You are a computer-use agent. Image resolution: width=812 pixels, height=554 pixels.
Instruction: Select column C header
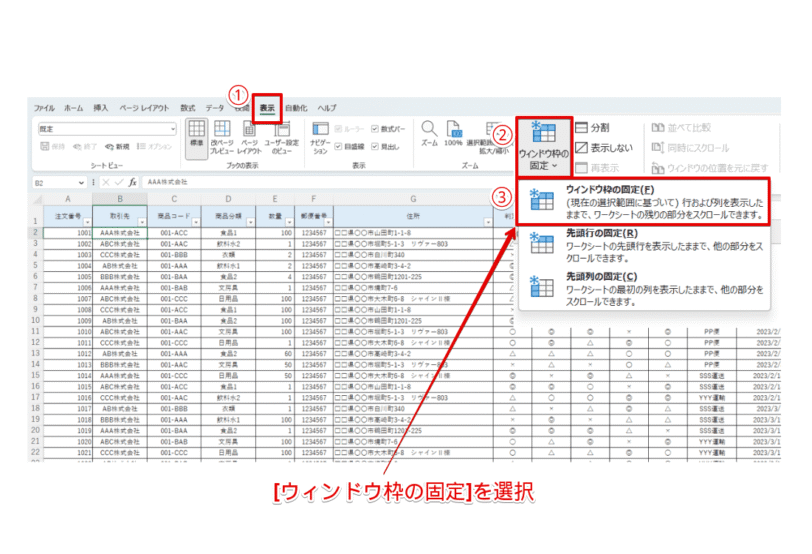tap(174, 199)
